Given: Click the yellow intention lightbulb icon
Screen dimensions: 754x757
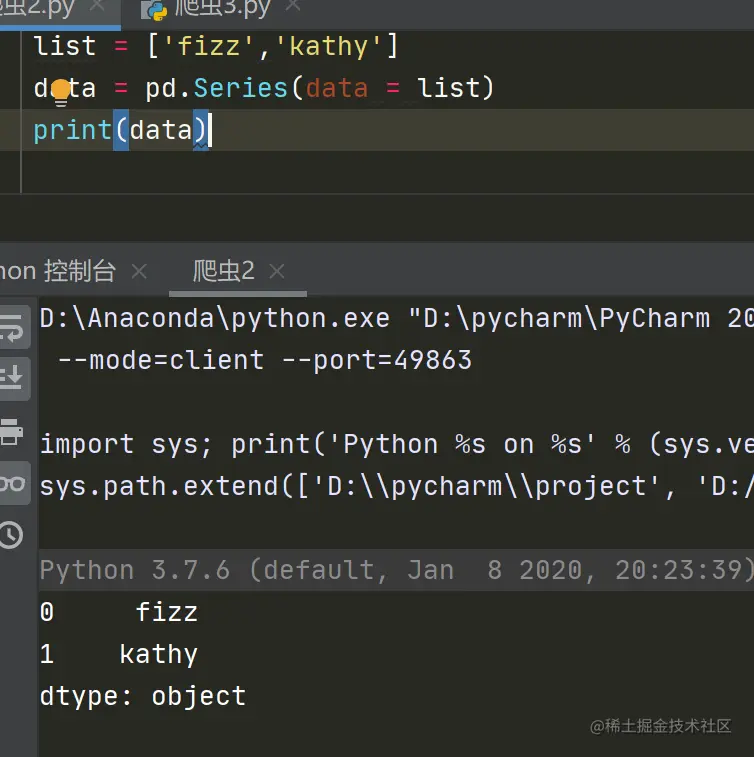Looking at the screenshot, I should (61, 92).
